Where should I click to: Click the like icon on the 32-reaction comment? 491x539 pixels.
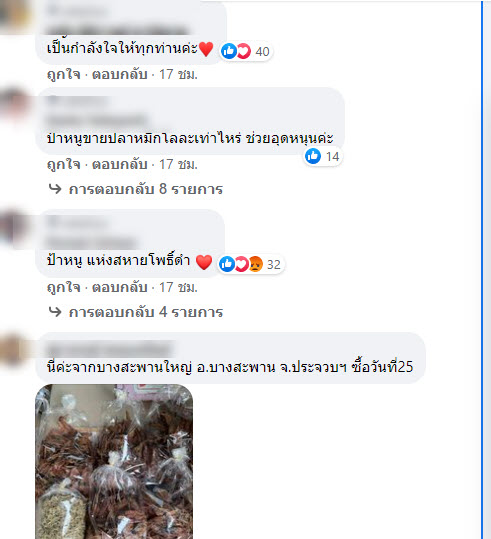[227, 264]
